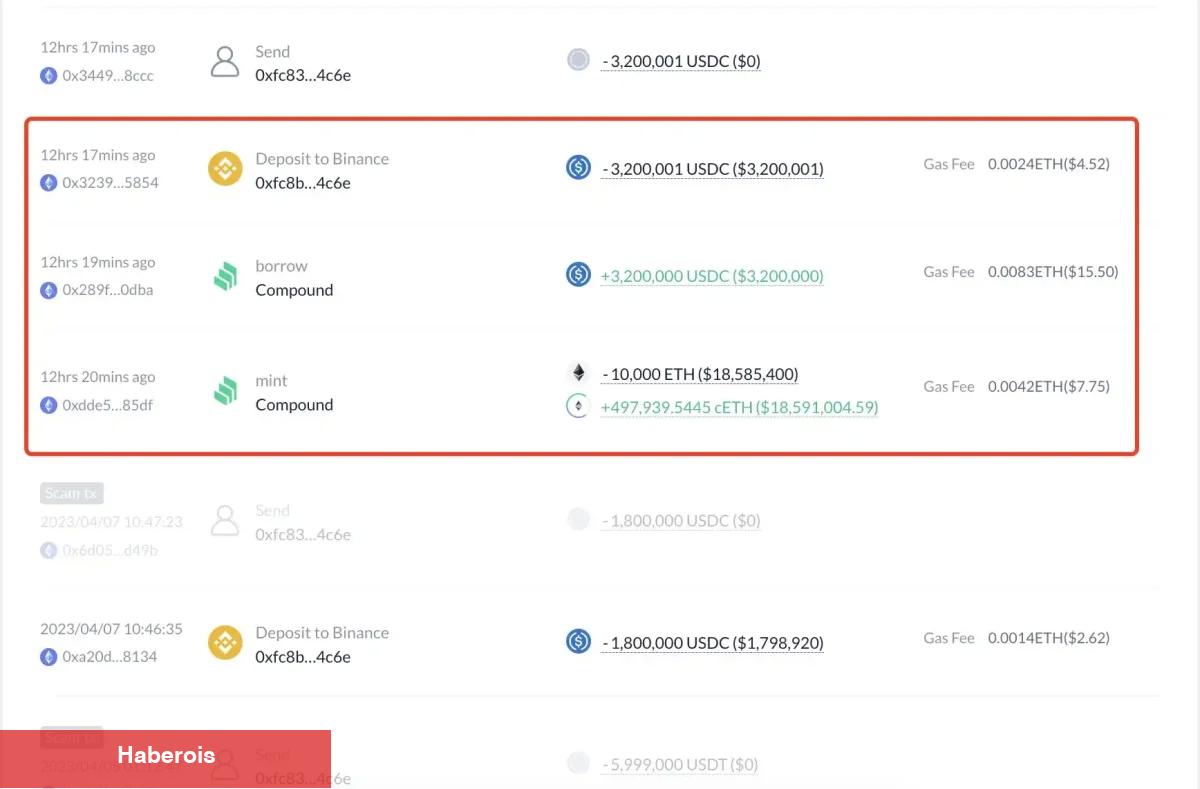Click Compound protocol name under mint
The image size is (1200, 789).
[294, 405]
